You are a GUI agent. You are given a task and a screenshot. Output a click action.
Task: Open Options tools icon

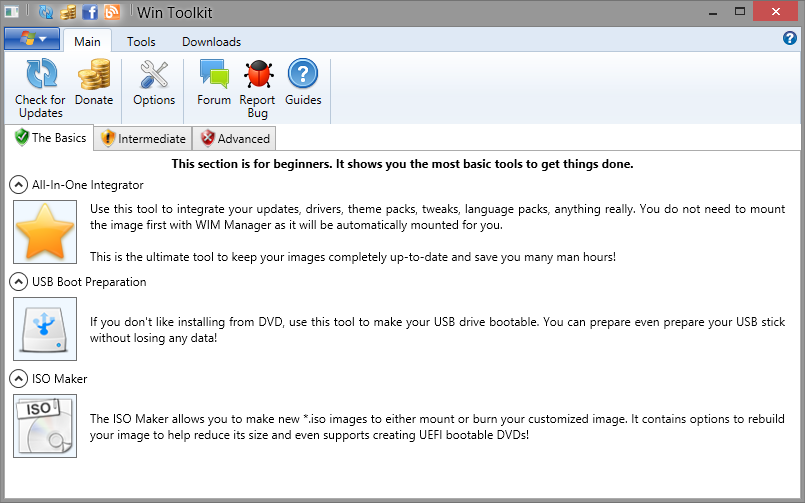point(154,75)
